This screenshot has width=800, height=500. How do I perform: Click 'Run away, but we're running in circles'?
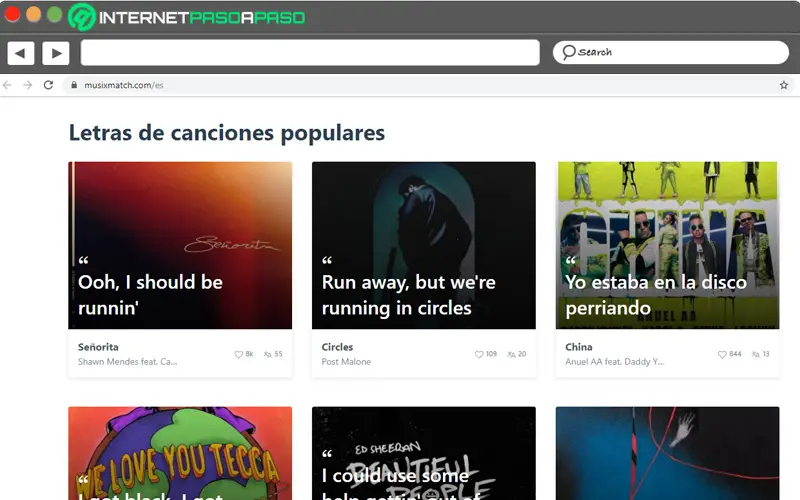point(408,295)
